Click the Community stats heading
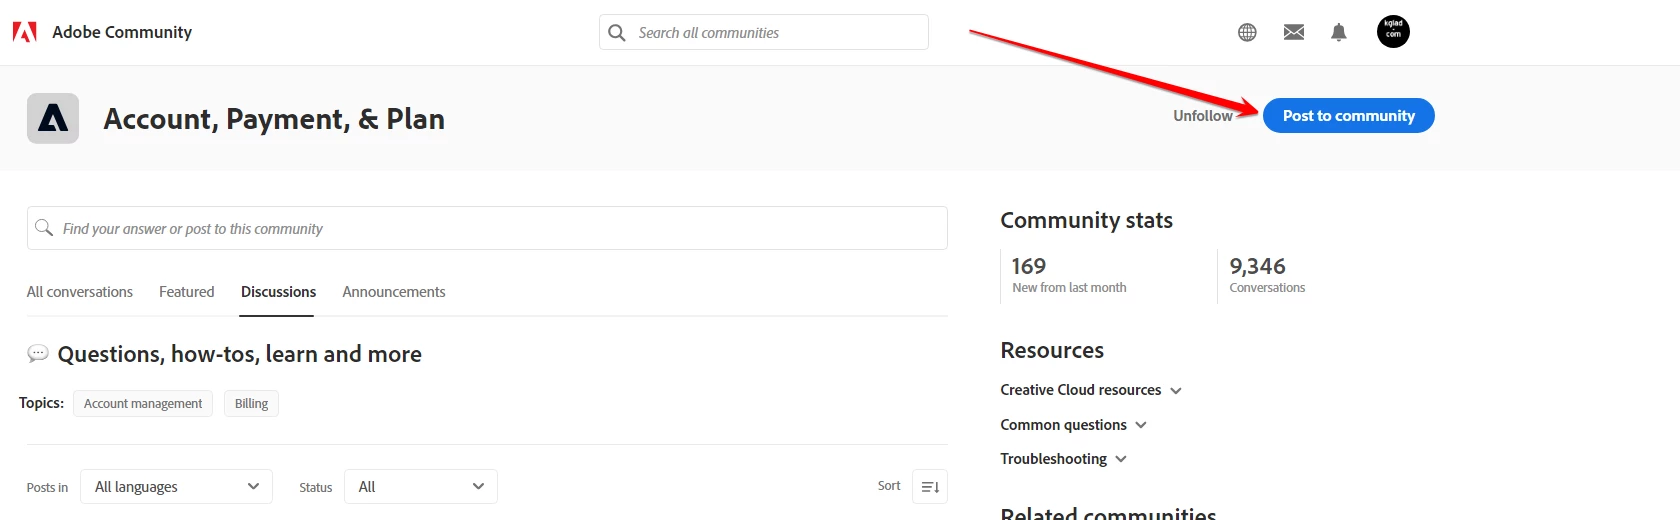 pos(1087,220)
